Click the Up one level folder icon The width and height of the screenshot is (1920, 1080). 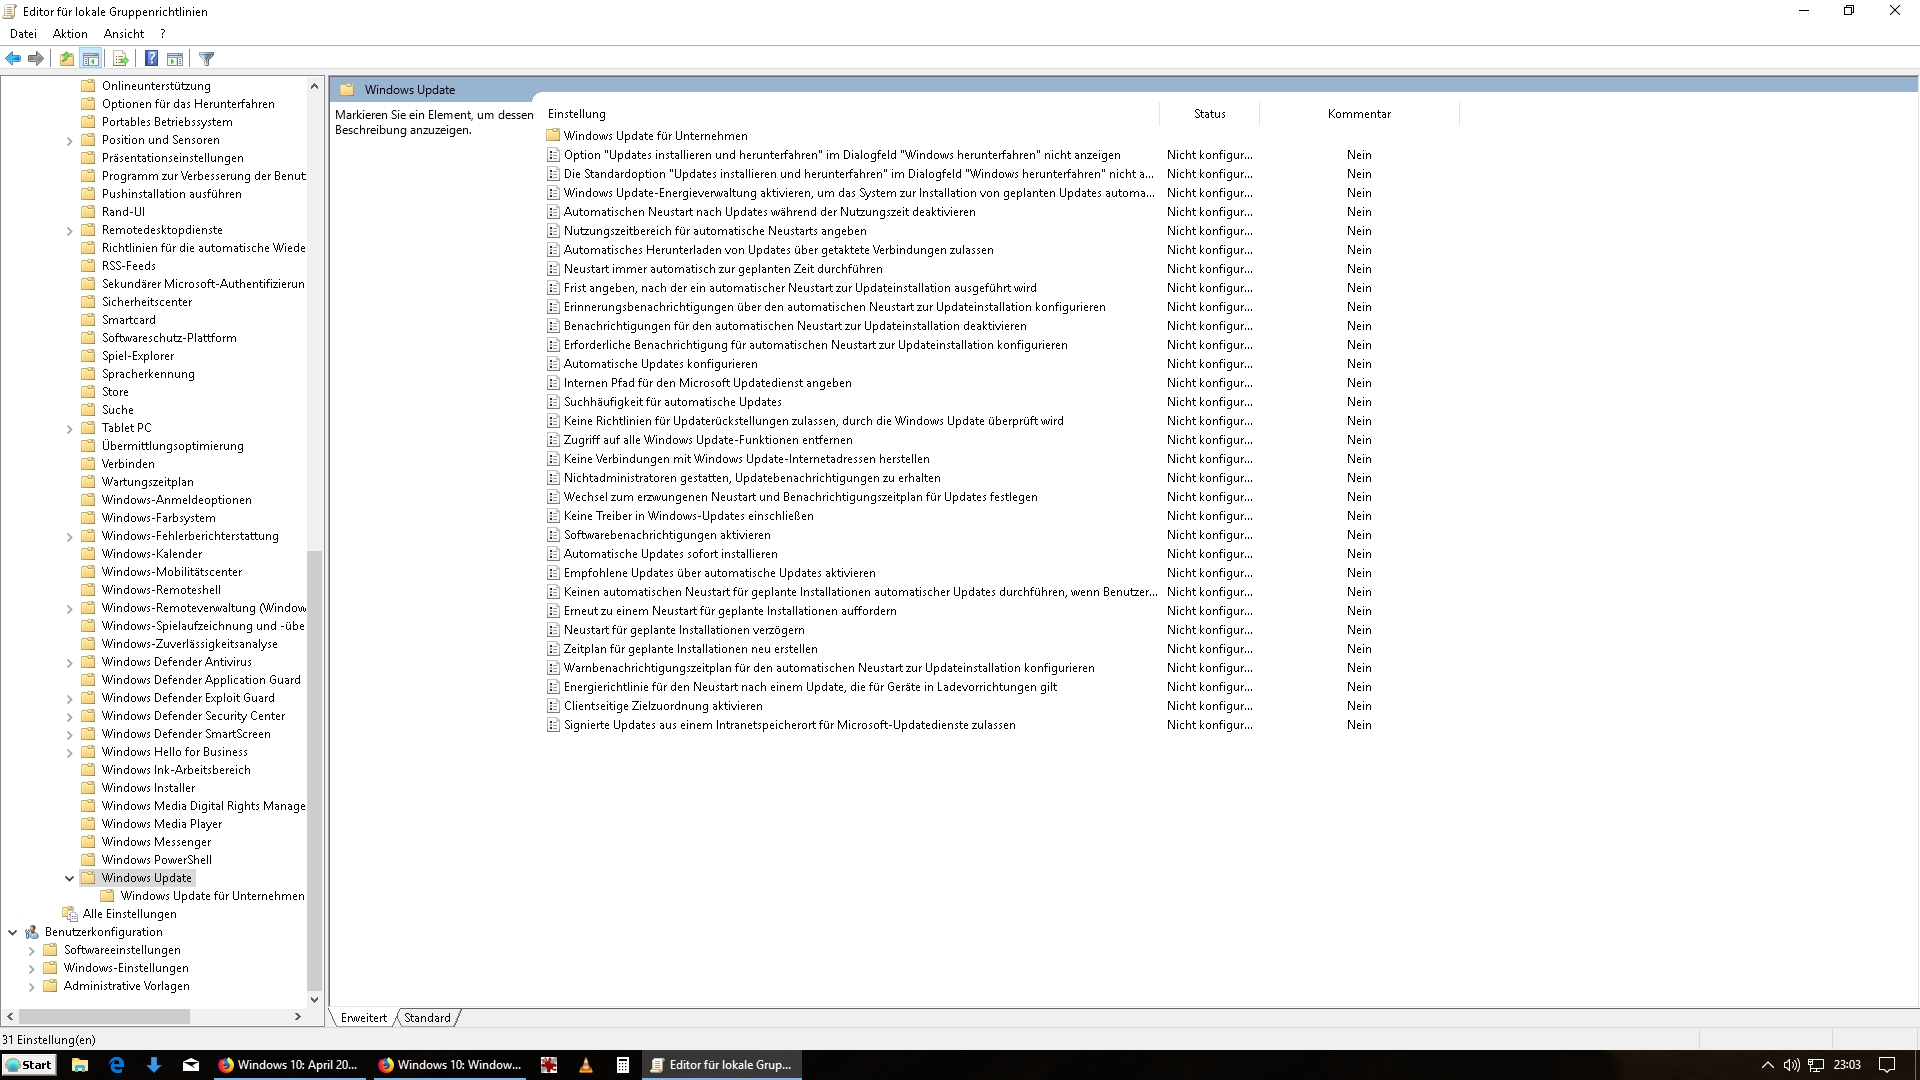(x=66, y=59)
